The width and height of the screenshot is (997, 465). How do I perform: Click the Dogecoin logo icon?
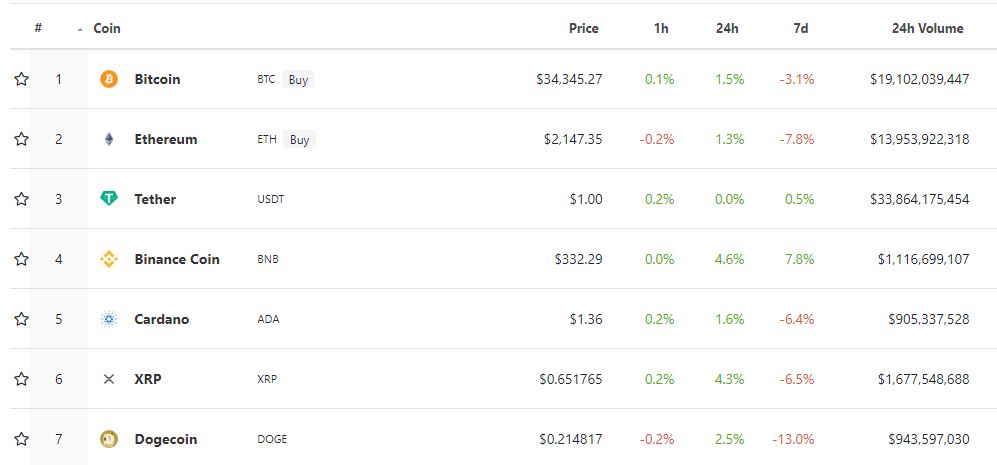[x=109, y=439]
